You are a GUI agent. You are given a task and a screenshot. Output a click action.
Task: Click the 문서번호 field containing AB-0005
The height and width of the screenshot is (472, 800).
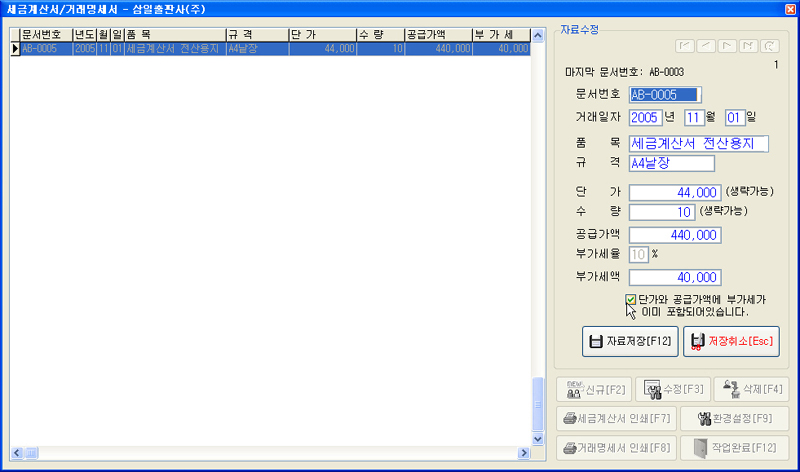pos(665,95)
